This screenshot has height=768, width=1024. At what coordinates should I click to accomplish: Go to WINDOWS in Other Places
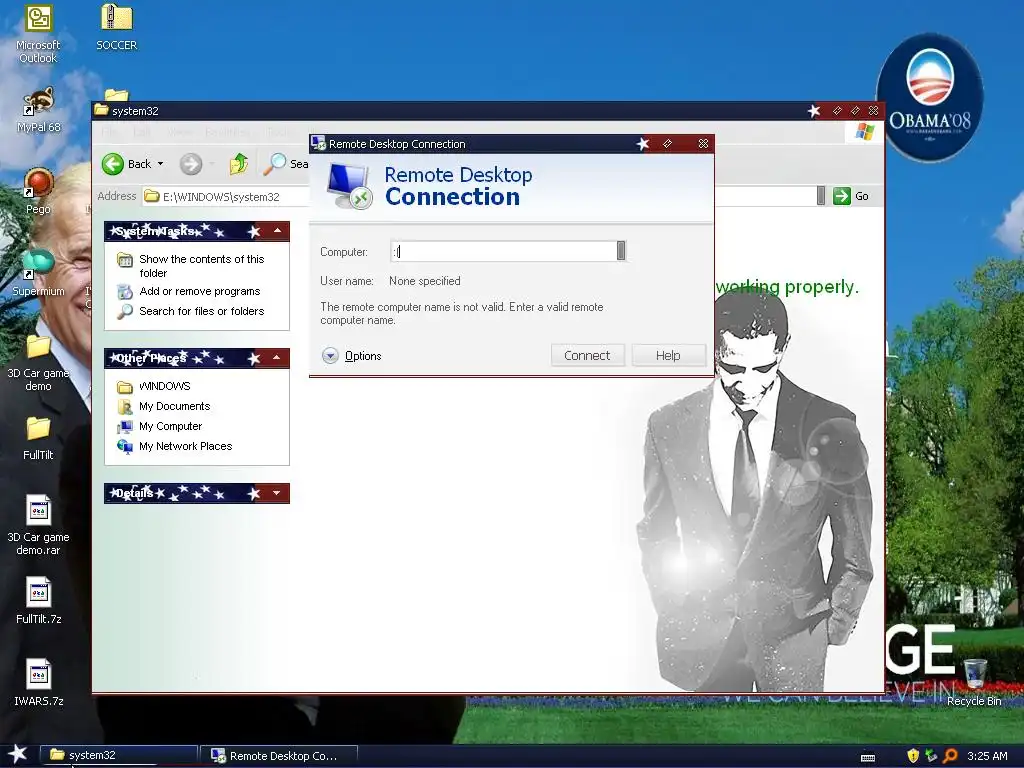[165, 386]
